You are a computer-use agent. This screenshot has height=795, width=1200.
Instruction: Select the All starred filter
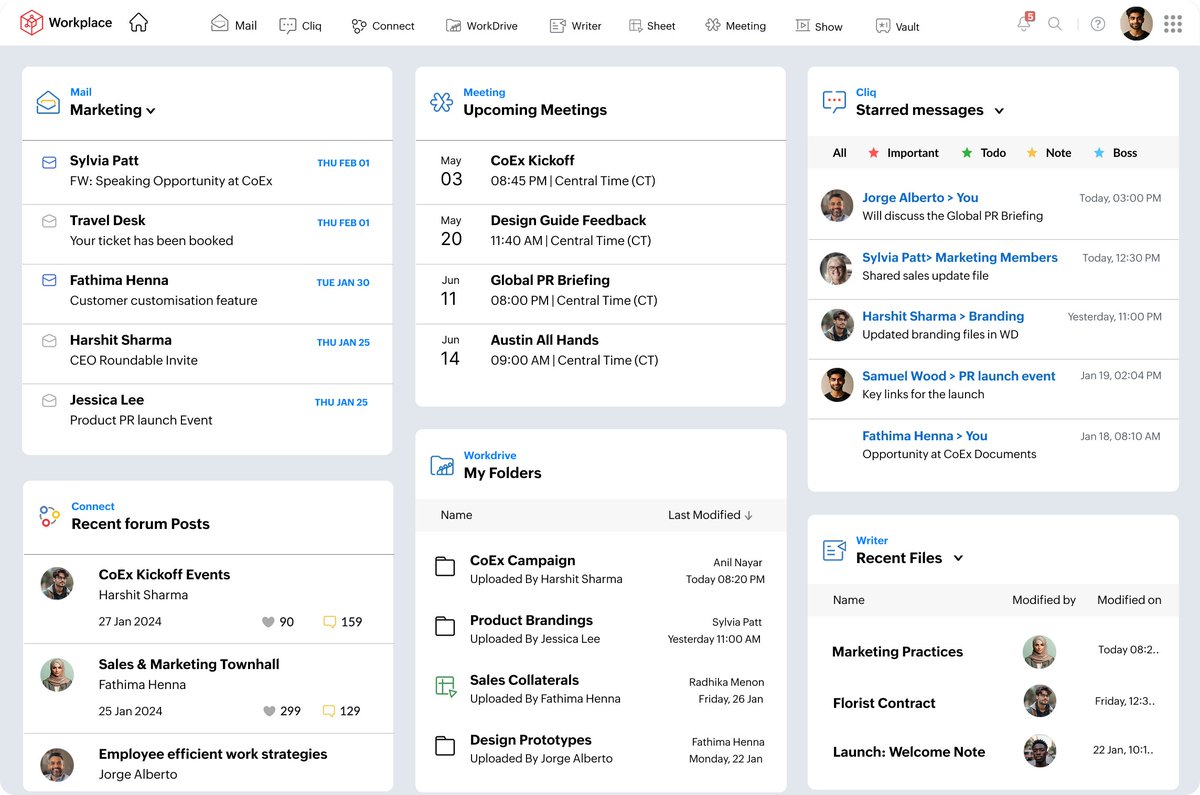(840, 153)
